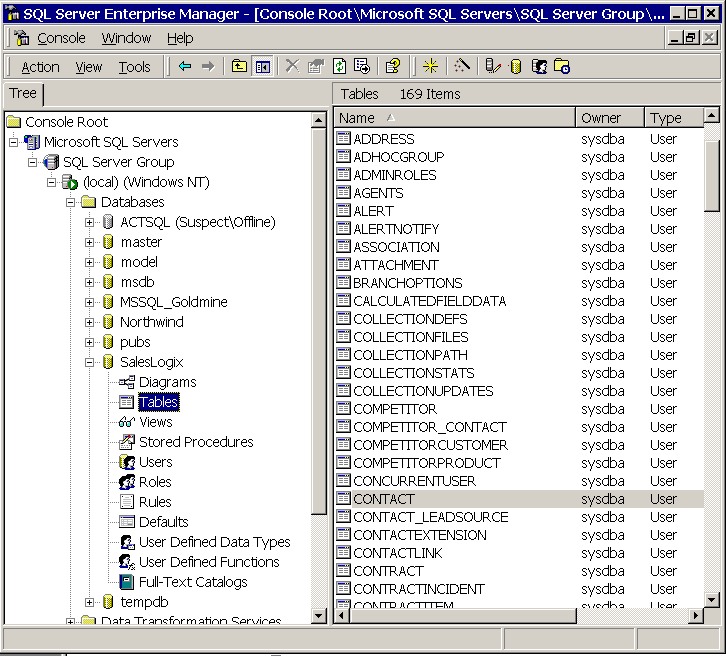Select the CALCULATEDFIELDDATA table name
This screenshot has height=656, width=726.
(x=429, y=301)
